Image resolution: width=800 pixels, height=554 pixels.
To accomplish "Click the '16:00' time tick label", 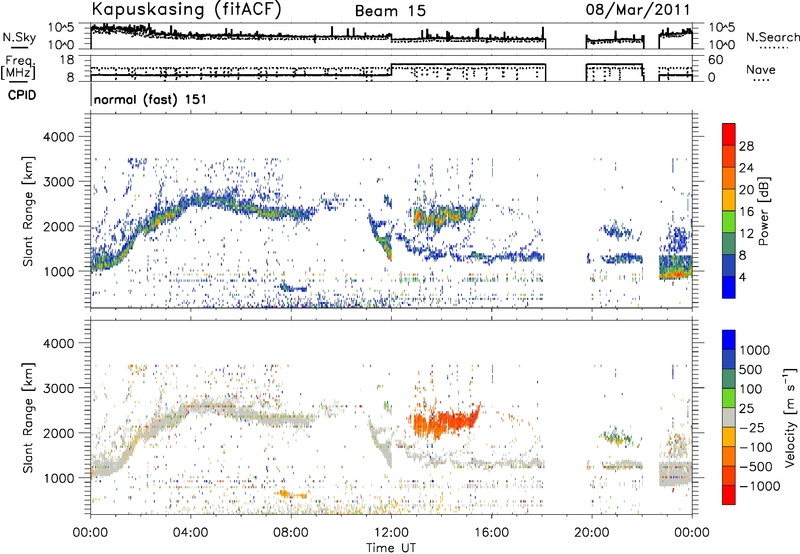I will click(491, 533).
